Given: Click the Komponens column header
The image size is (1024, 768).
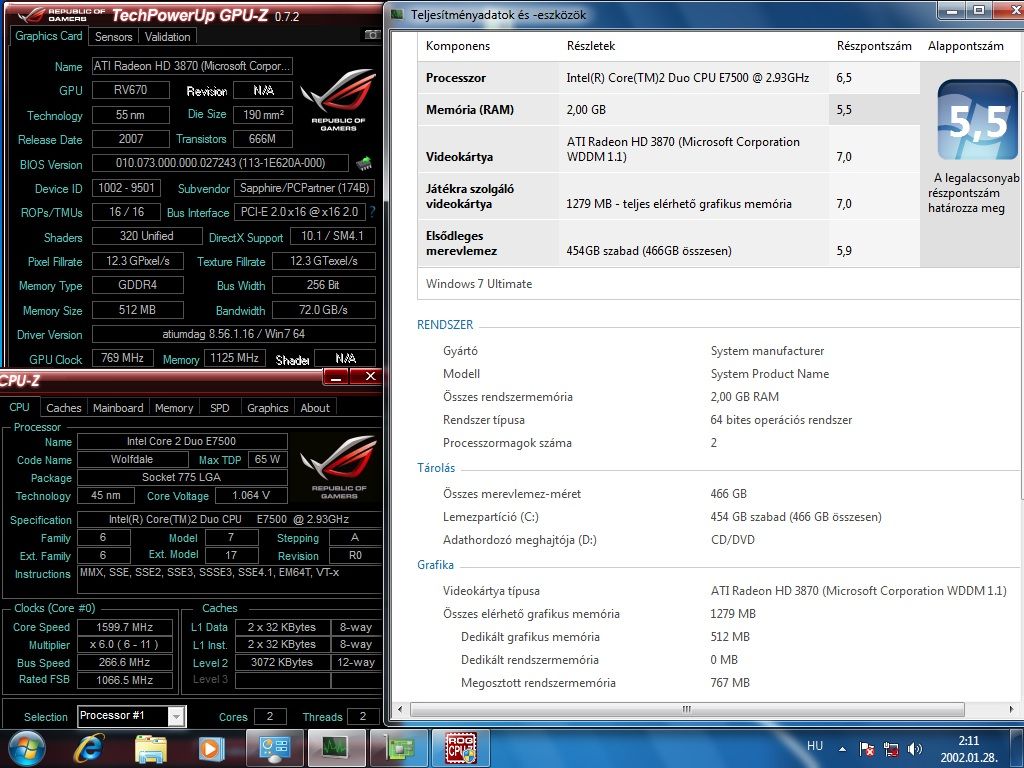Looking at the screenshot, I should tap(457, 46).
